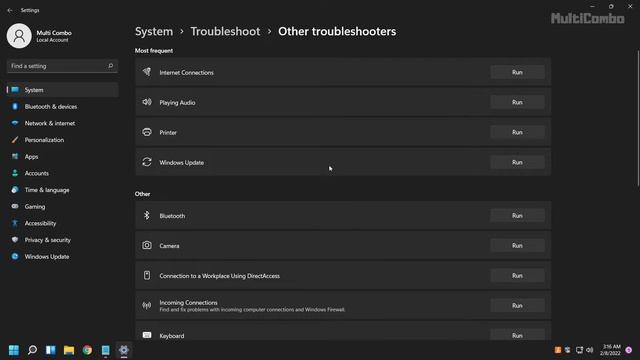Screen dimensions: 640x360
Task: Open Accessibility settings
Action: point(62,223)
